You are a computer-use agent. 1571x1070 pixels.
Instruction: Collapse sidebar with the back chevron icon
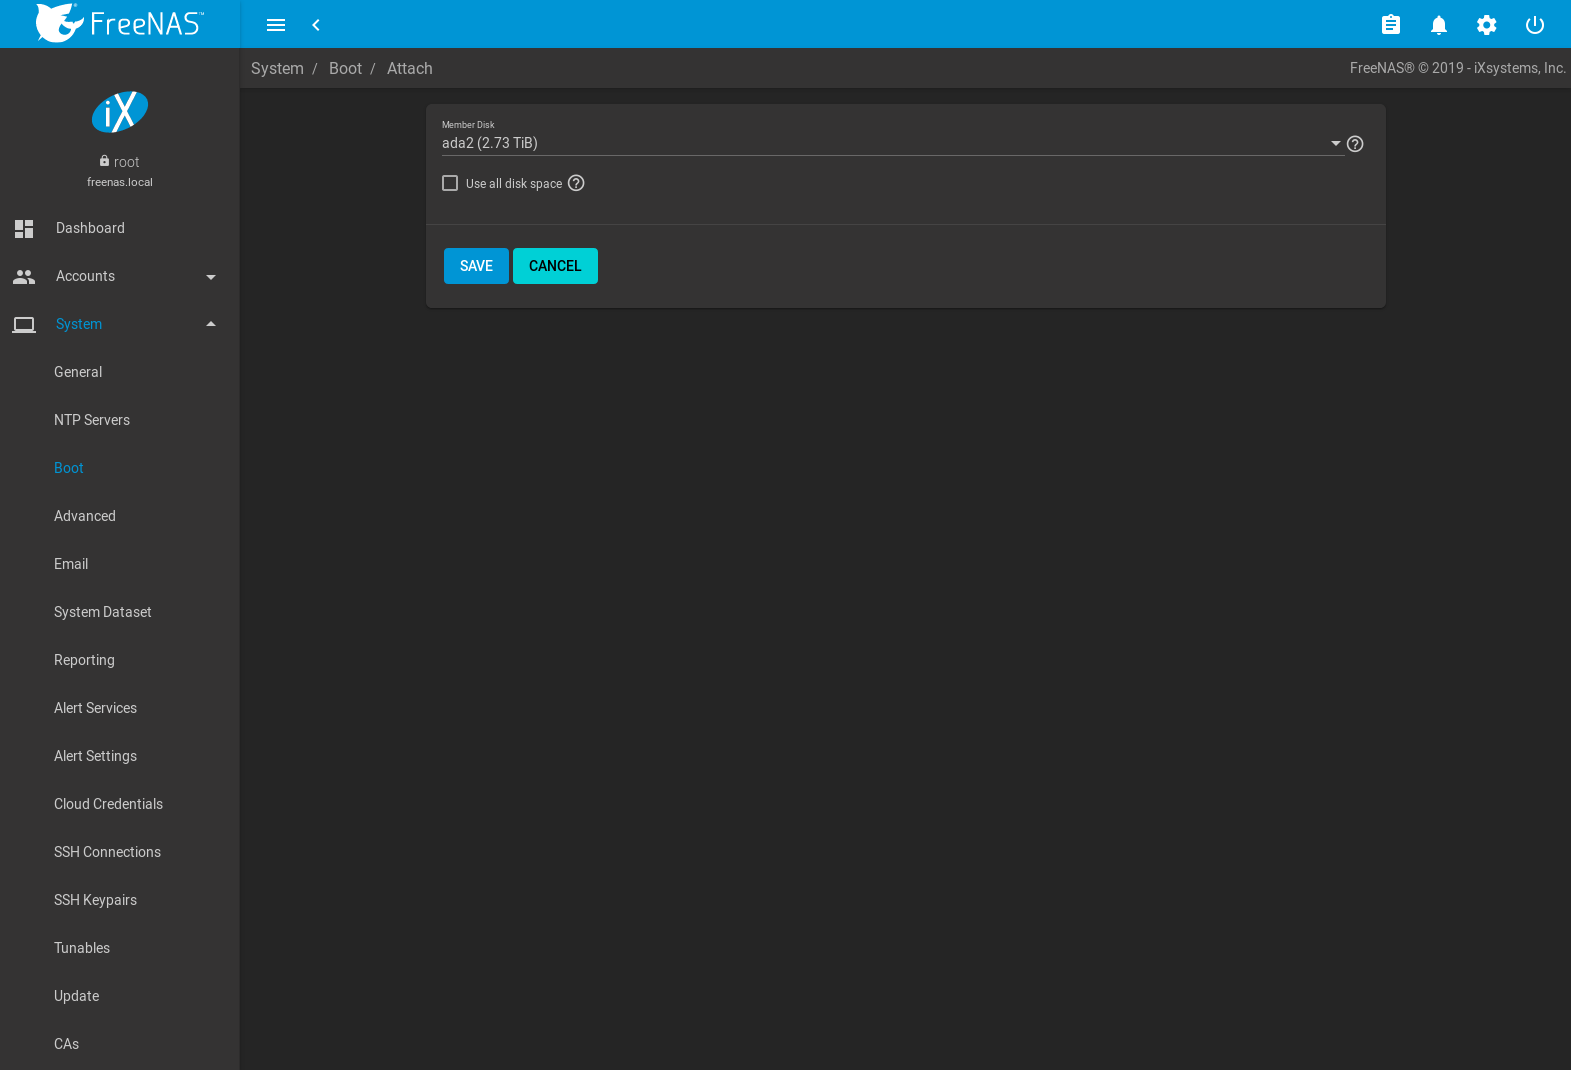click(316, 25)
